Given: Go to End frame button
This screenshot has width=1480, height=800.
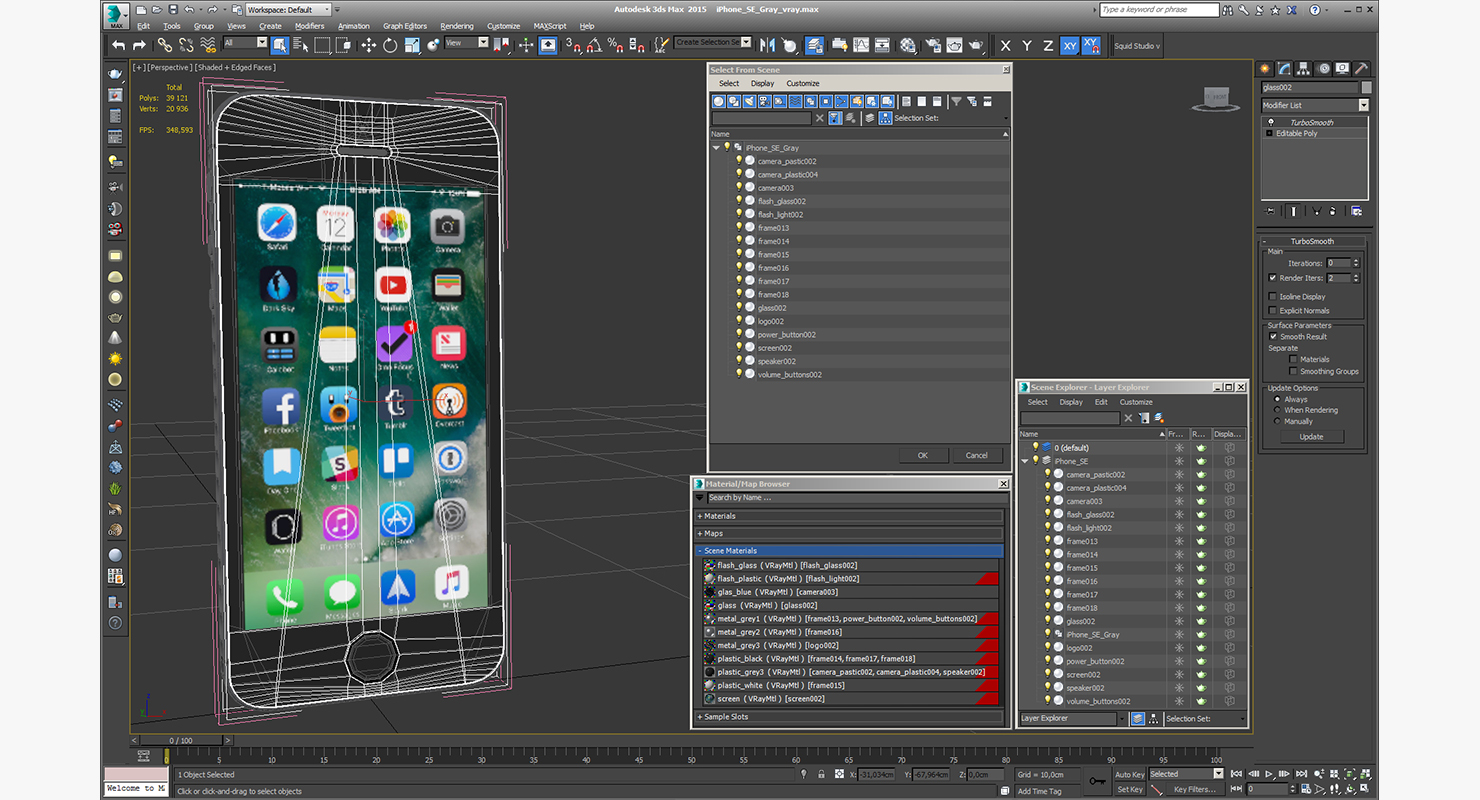Looking at the screenshot, I should tap(1303, 774).
